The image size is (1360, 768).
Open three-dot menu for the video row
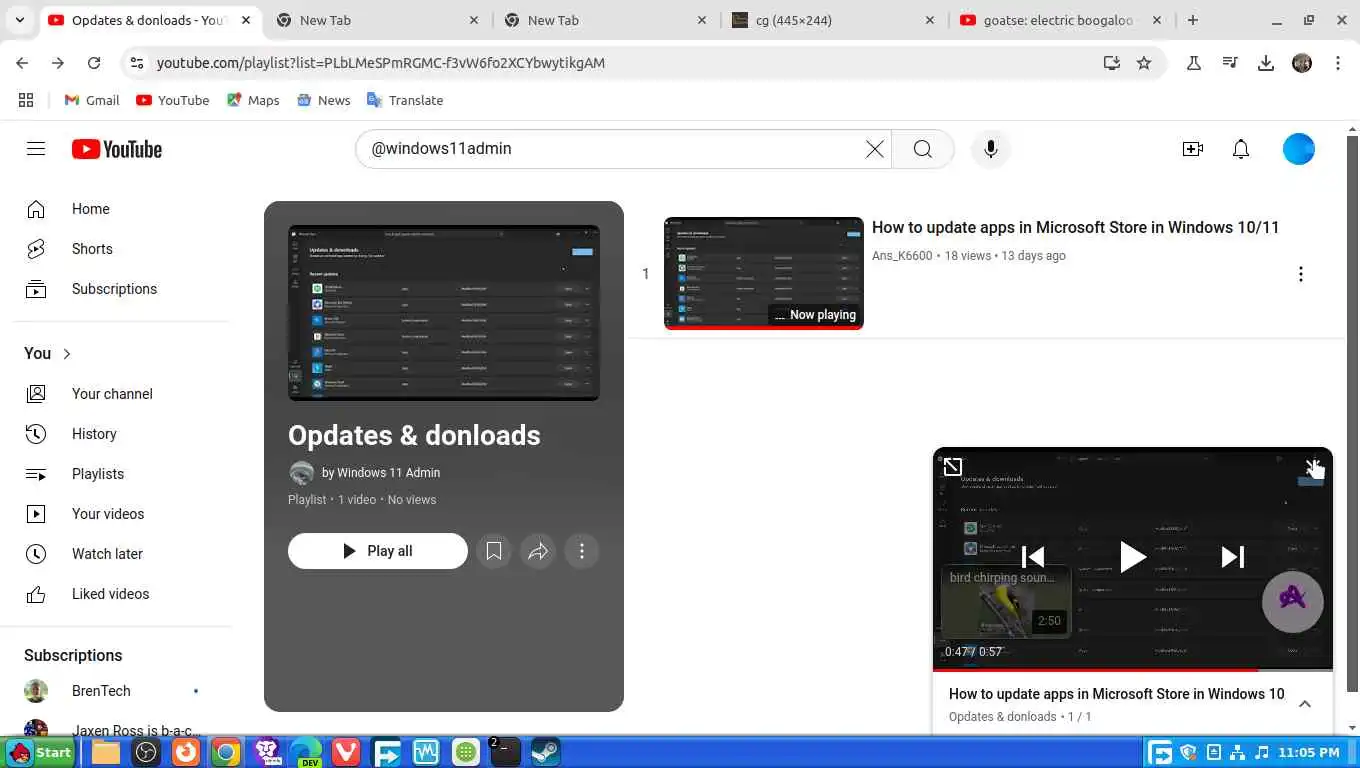(1301, 274)
